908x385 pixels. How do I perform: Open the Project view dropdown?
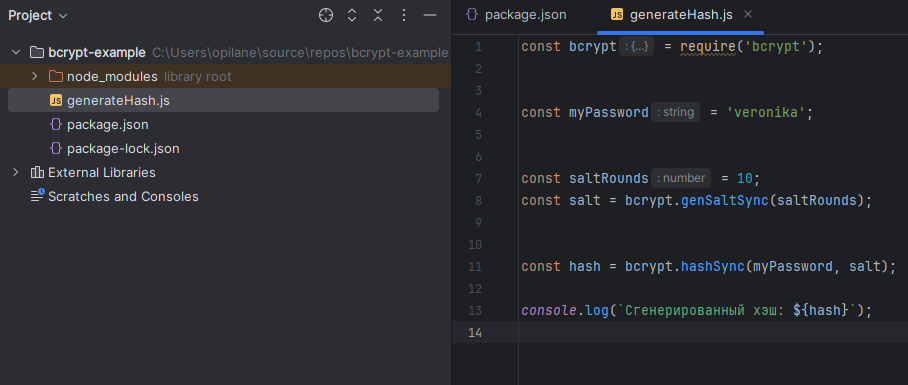click(38, 16)
